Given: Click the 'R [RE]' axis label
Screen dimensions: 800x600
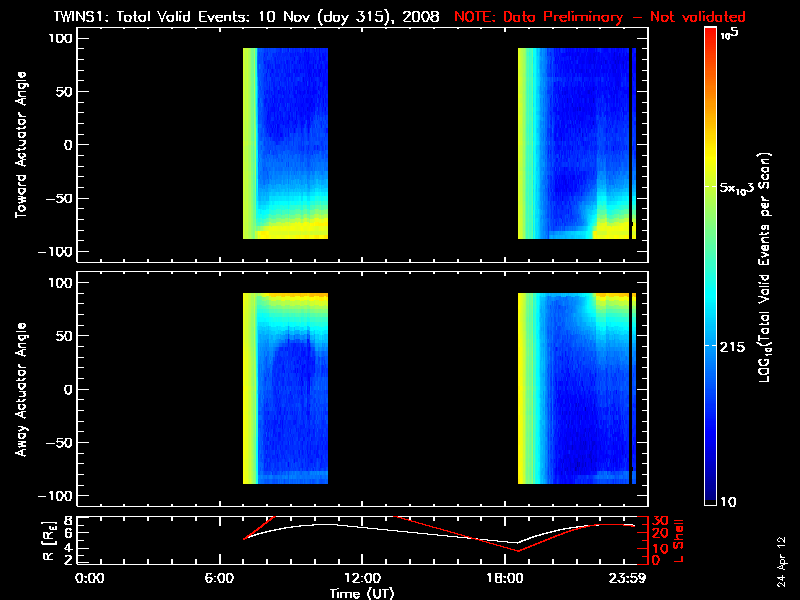Looking at the screenshot, I should [49, 540].
